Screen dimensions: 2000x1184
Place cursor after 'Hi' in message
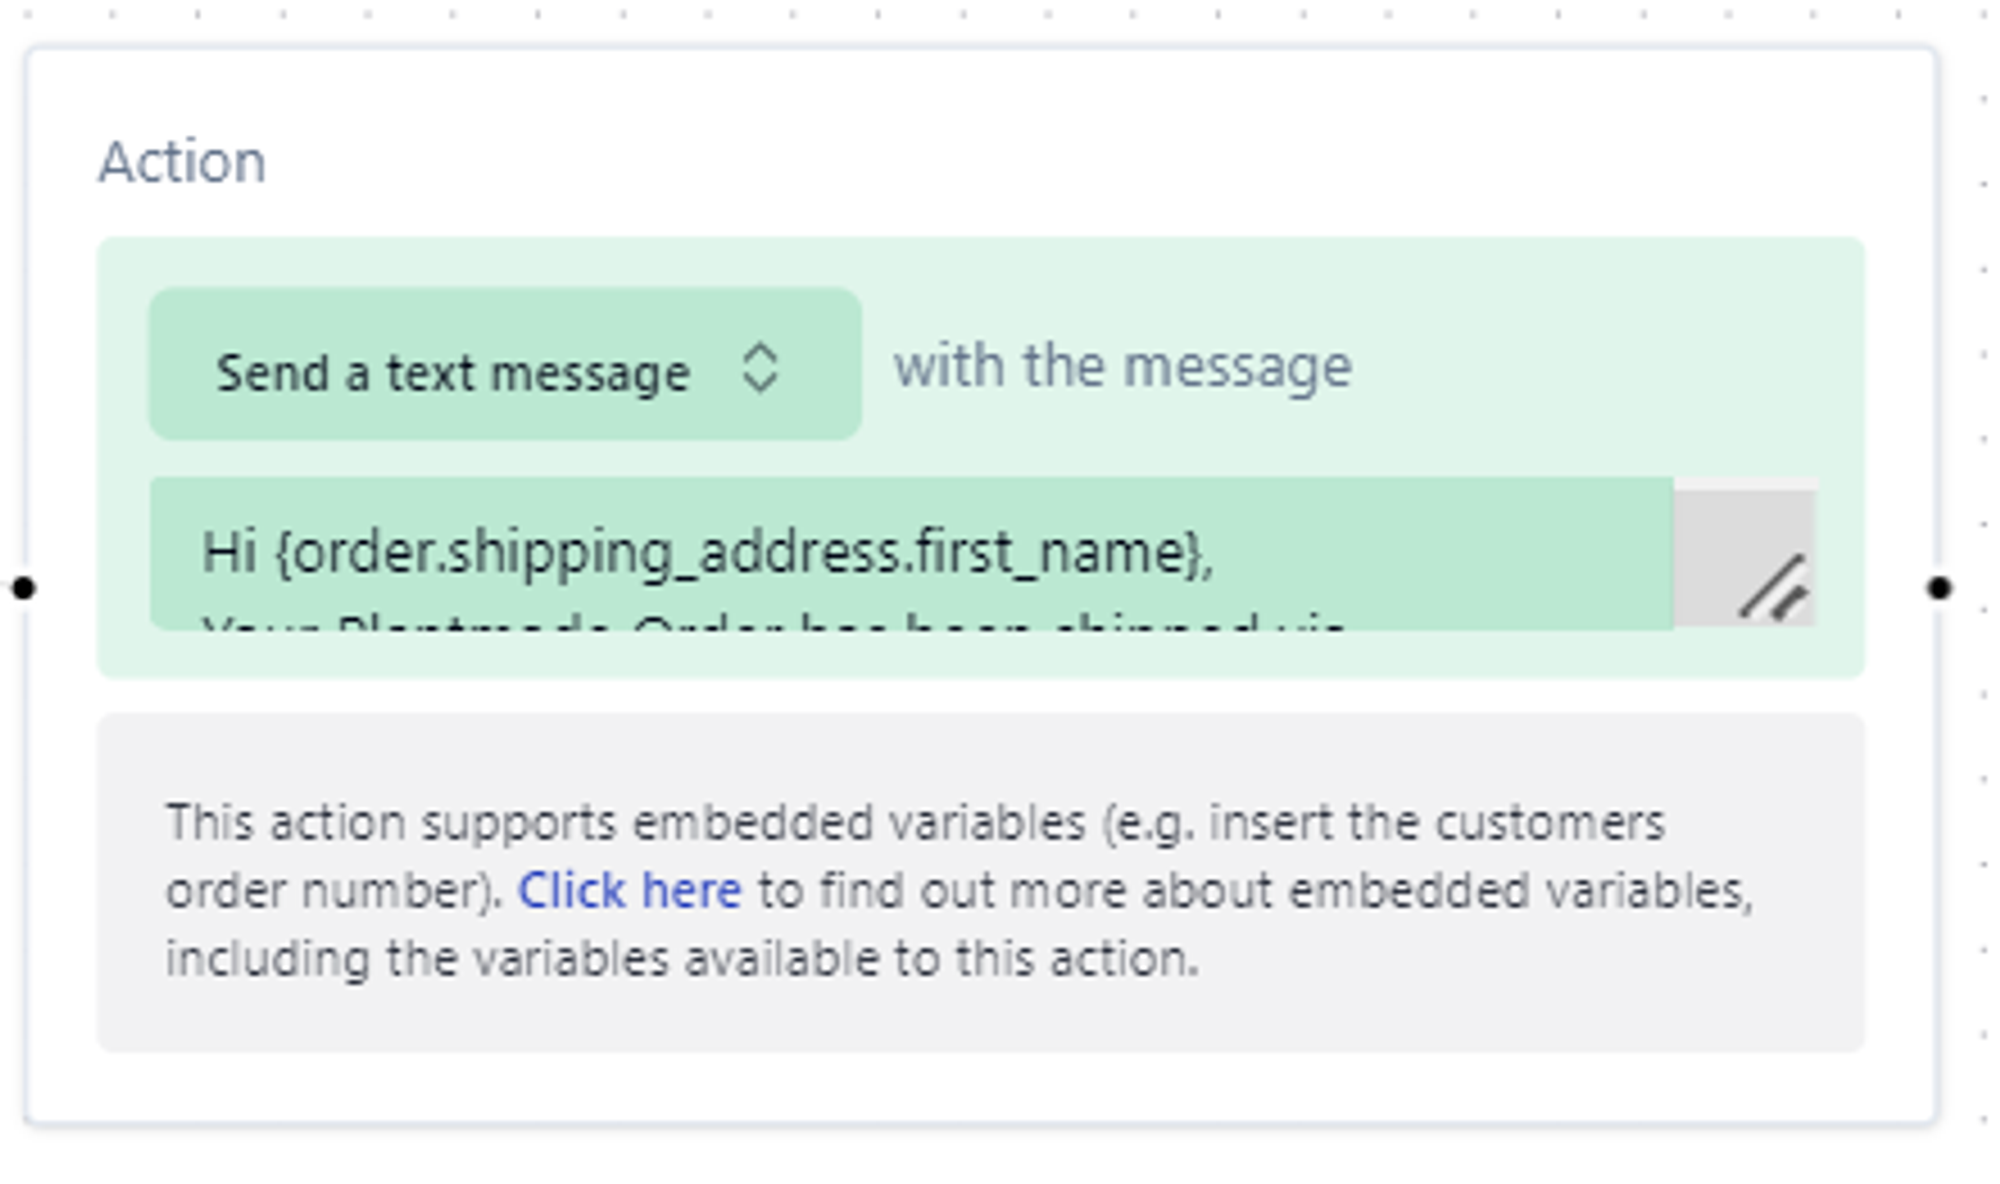[259, 553]
